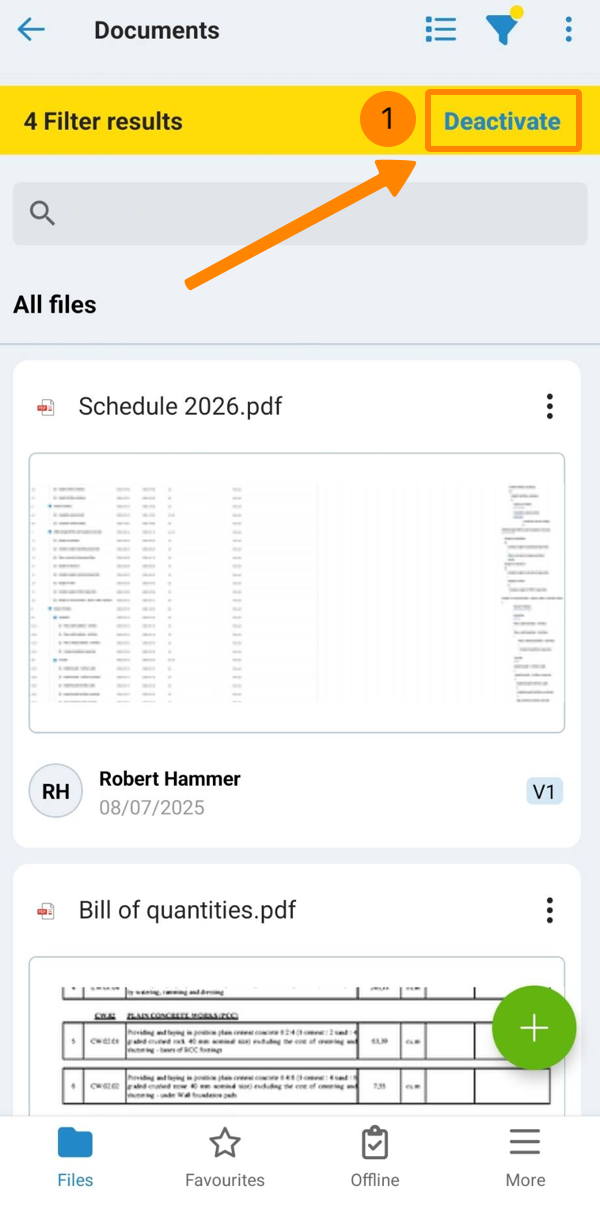Open the More menu tab
The image size is (600, 1207).
[525, 1155]
